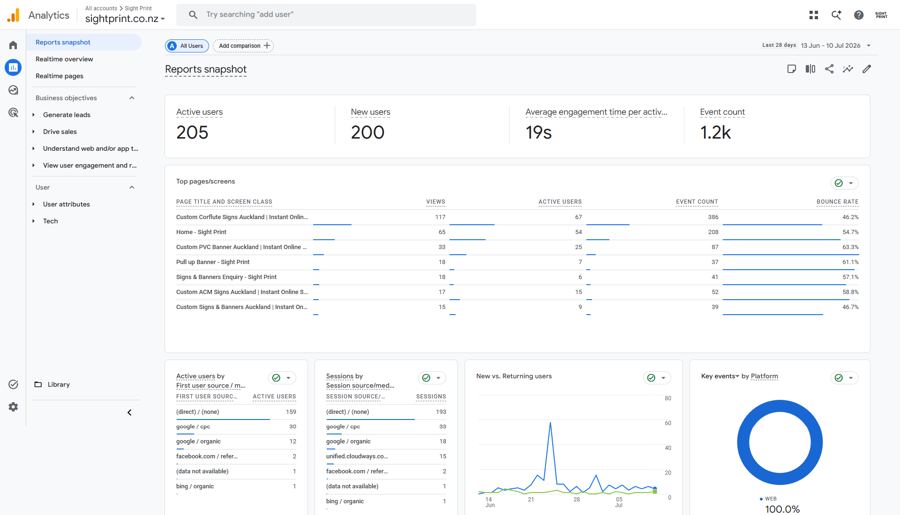The width and height of the screenshot is (900, 515).
Task: Expand the Tech item
Action: 33,221
